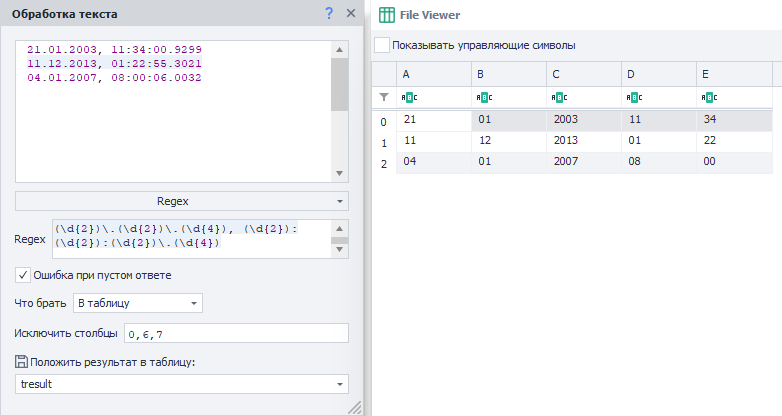Click column C header
Viewport: 782px width, 416px height.
point(584,74)
